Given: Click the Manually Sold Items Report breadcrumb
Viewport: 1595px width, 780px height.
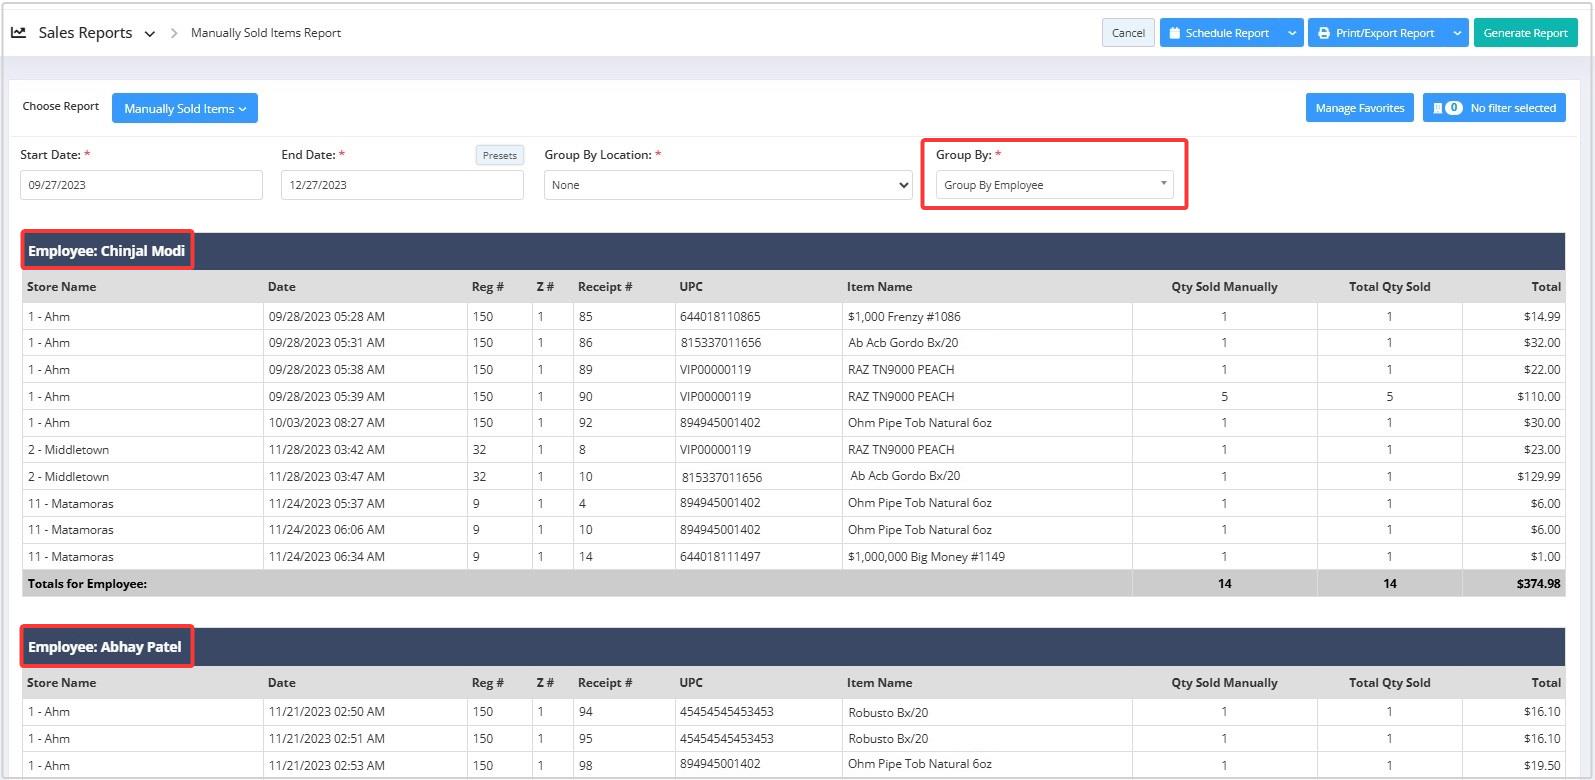Looking at the screenshot, I should click(266, 33).
